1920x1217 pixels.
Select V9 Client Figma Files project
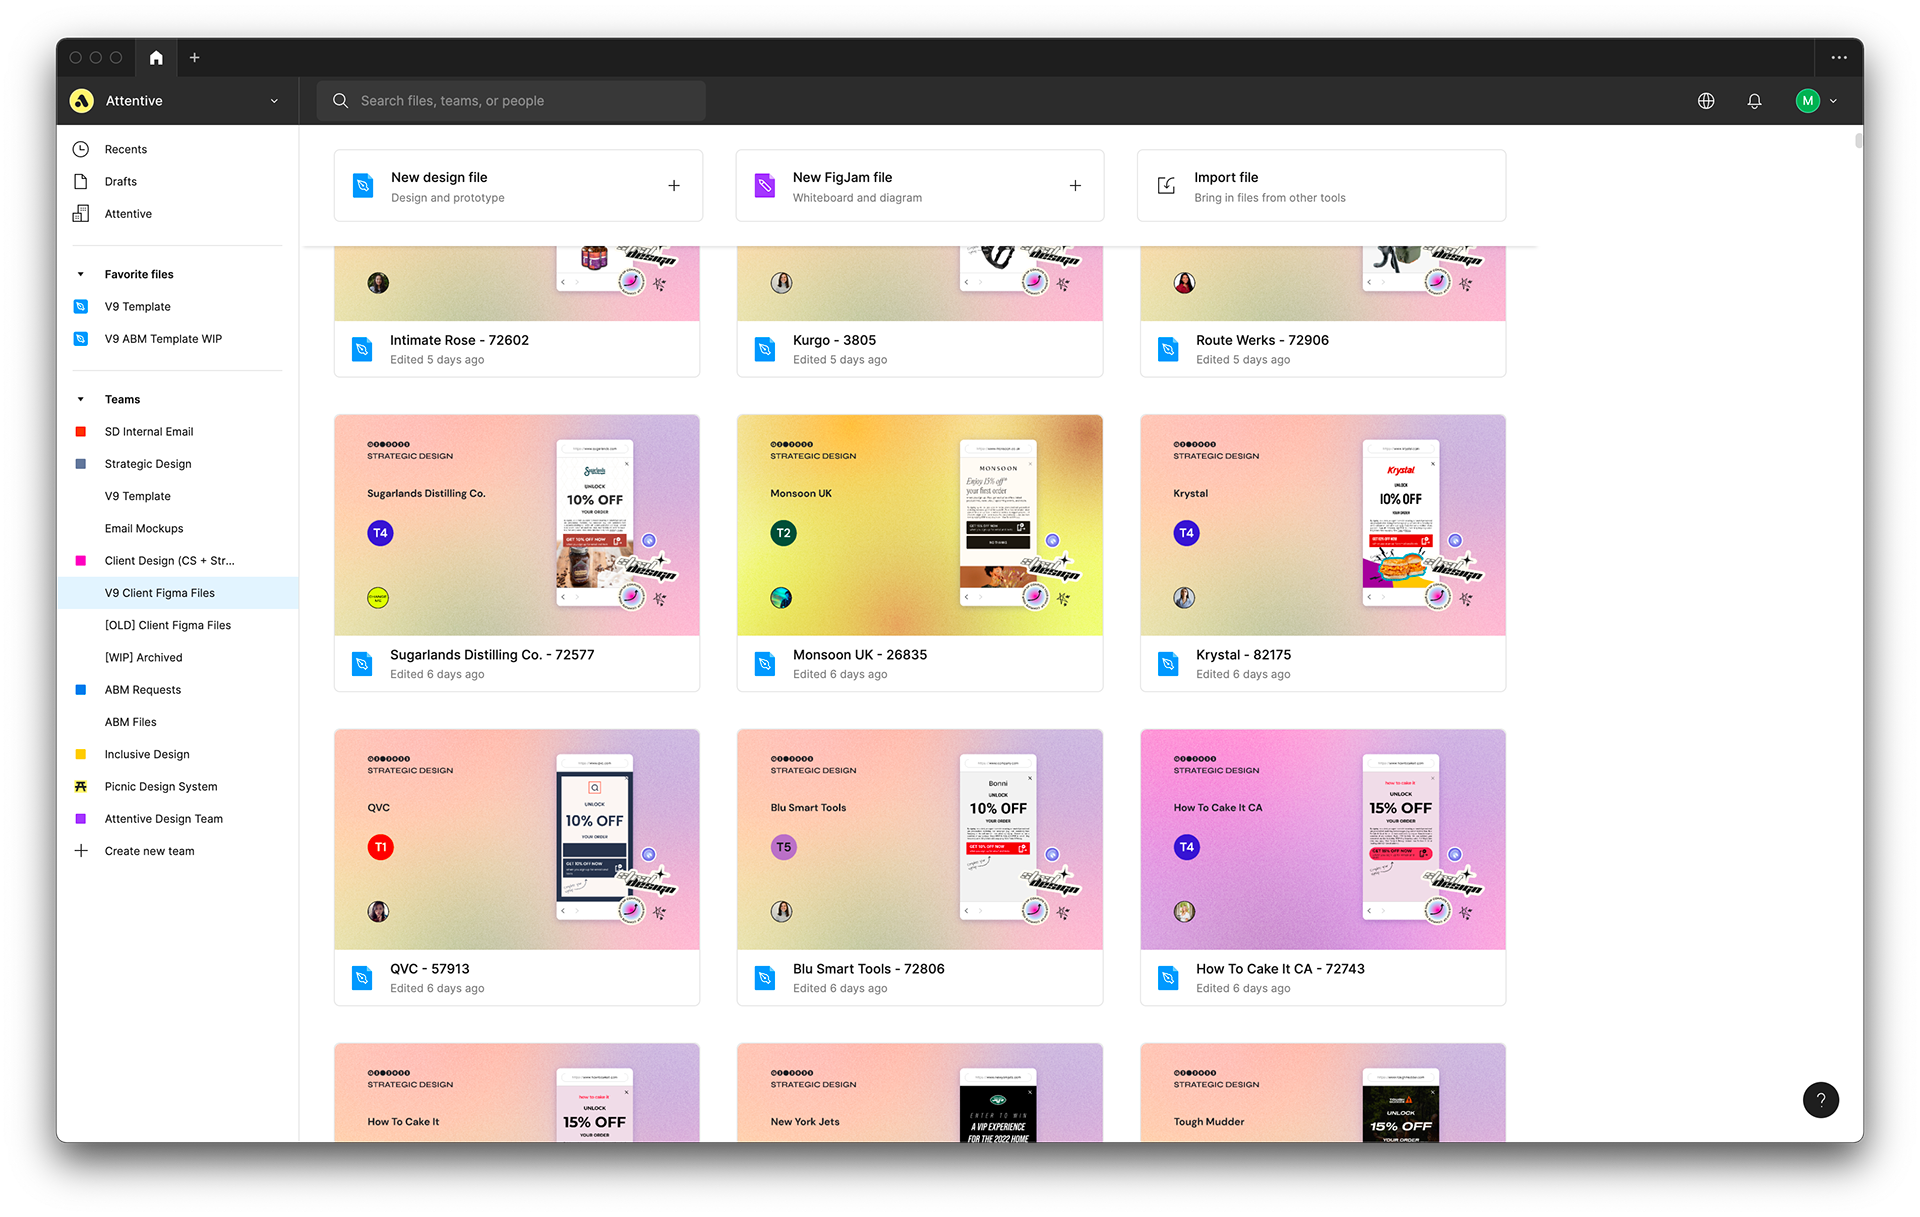pyautogui.click(x=178, y=593)
